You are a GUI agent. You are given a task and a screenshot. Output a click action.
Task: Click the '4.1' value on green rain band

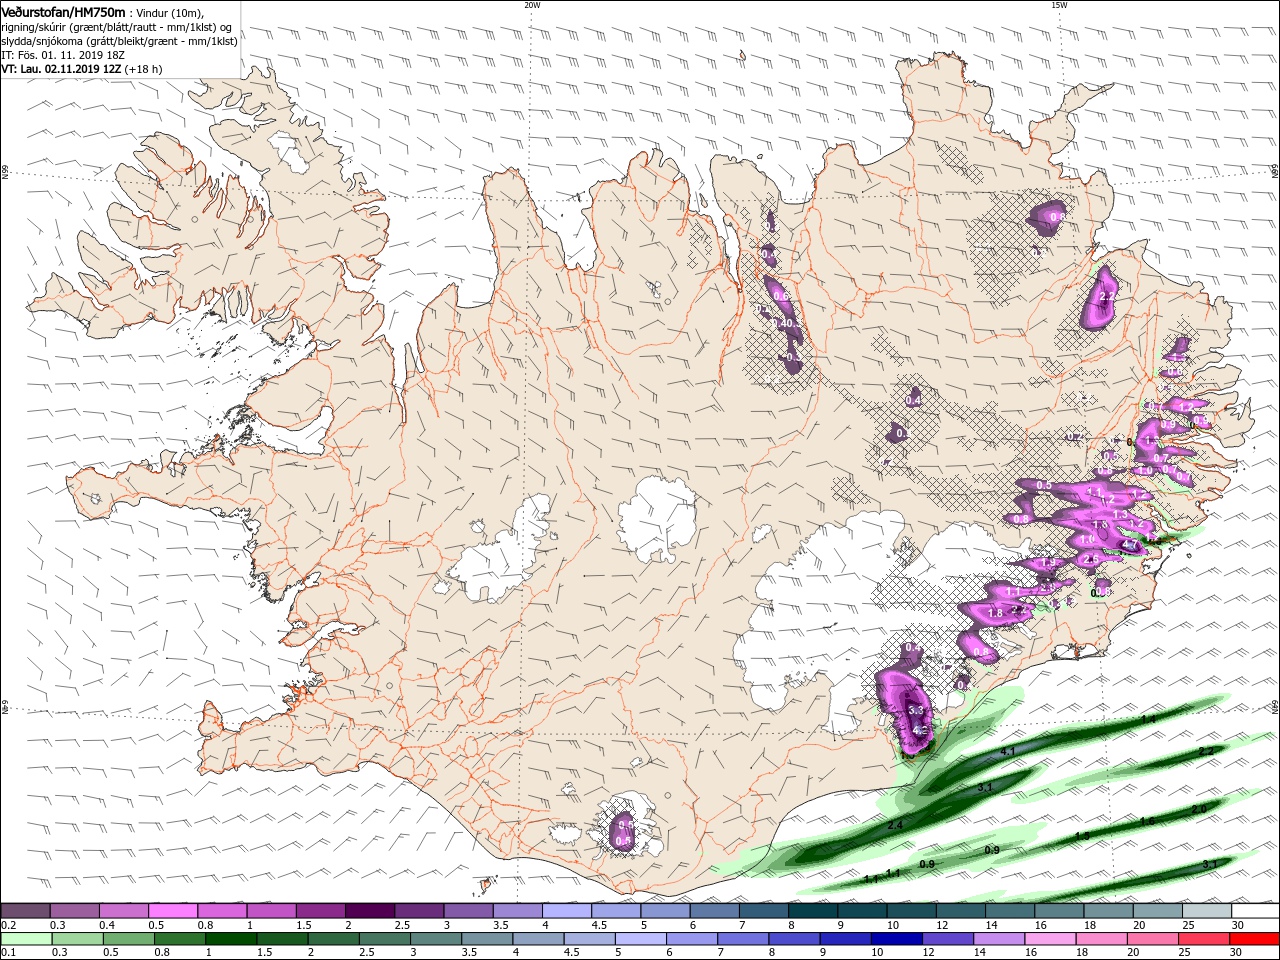pos(1008,752)
